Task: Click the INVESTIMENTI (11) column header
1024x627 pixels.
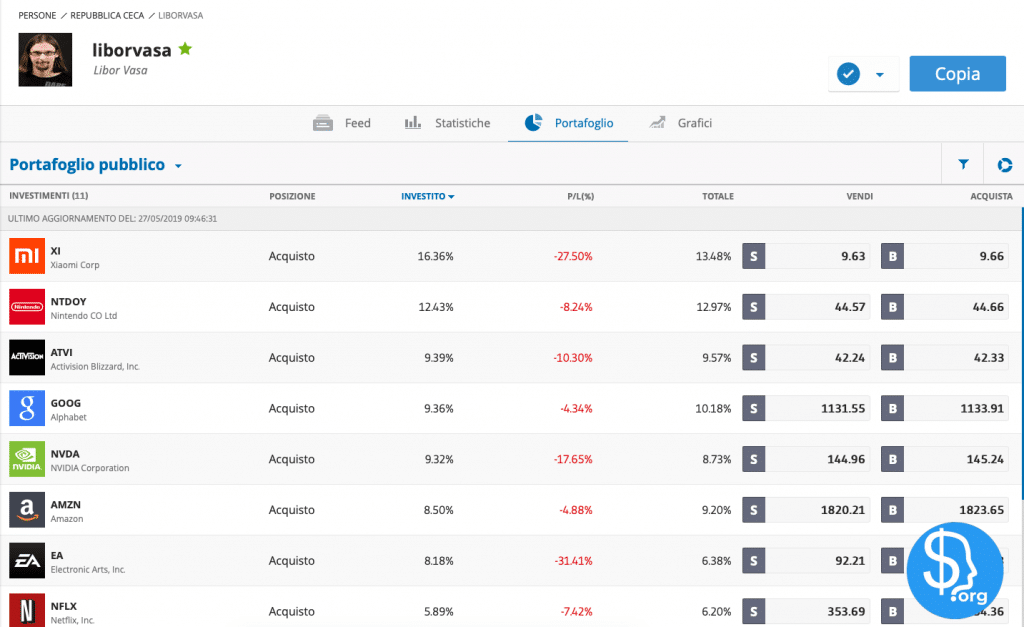Action: click(48, 196)
